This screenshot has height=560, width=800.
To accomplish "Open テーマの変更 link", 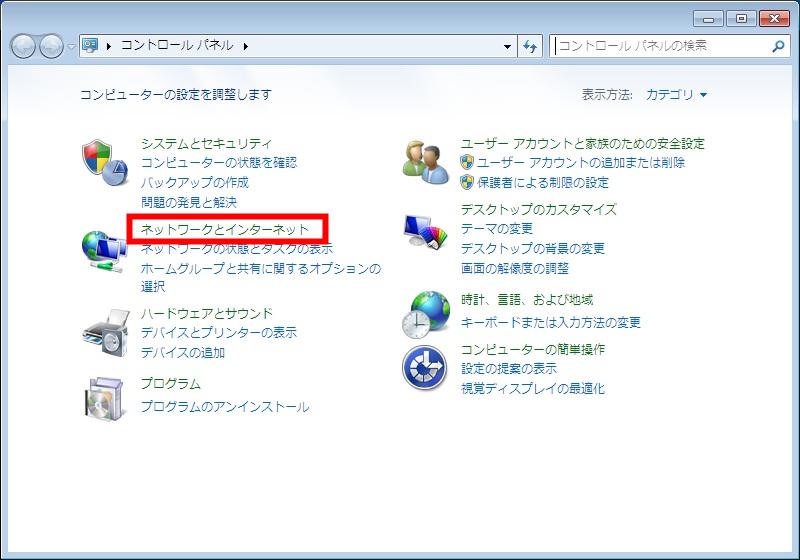I will [x=497, y=228].
